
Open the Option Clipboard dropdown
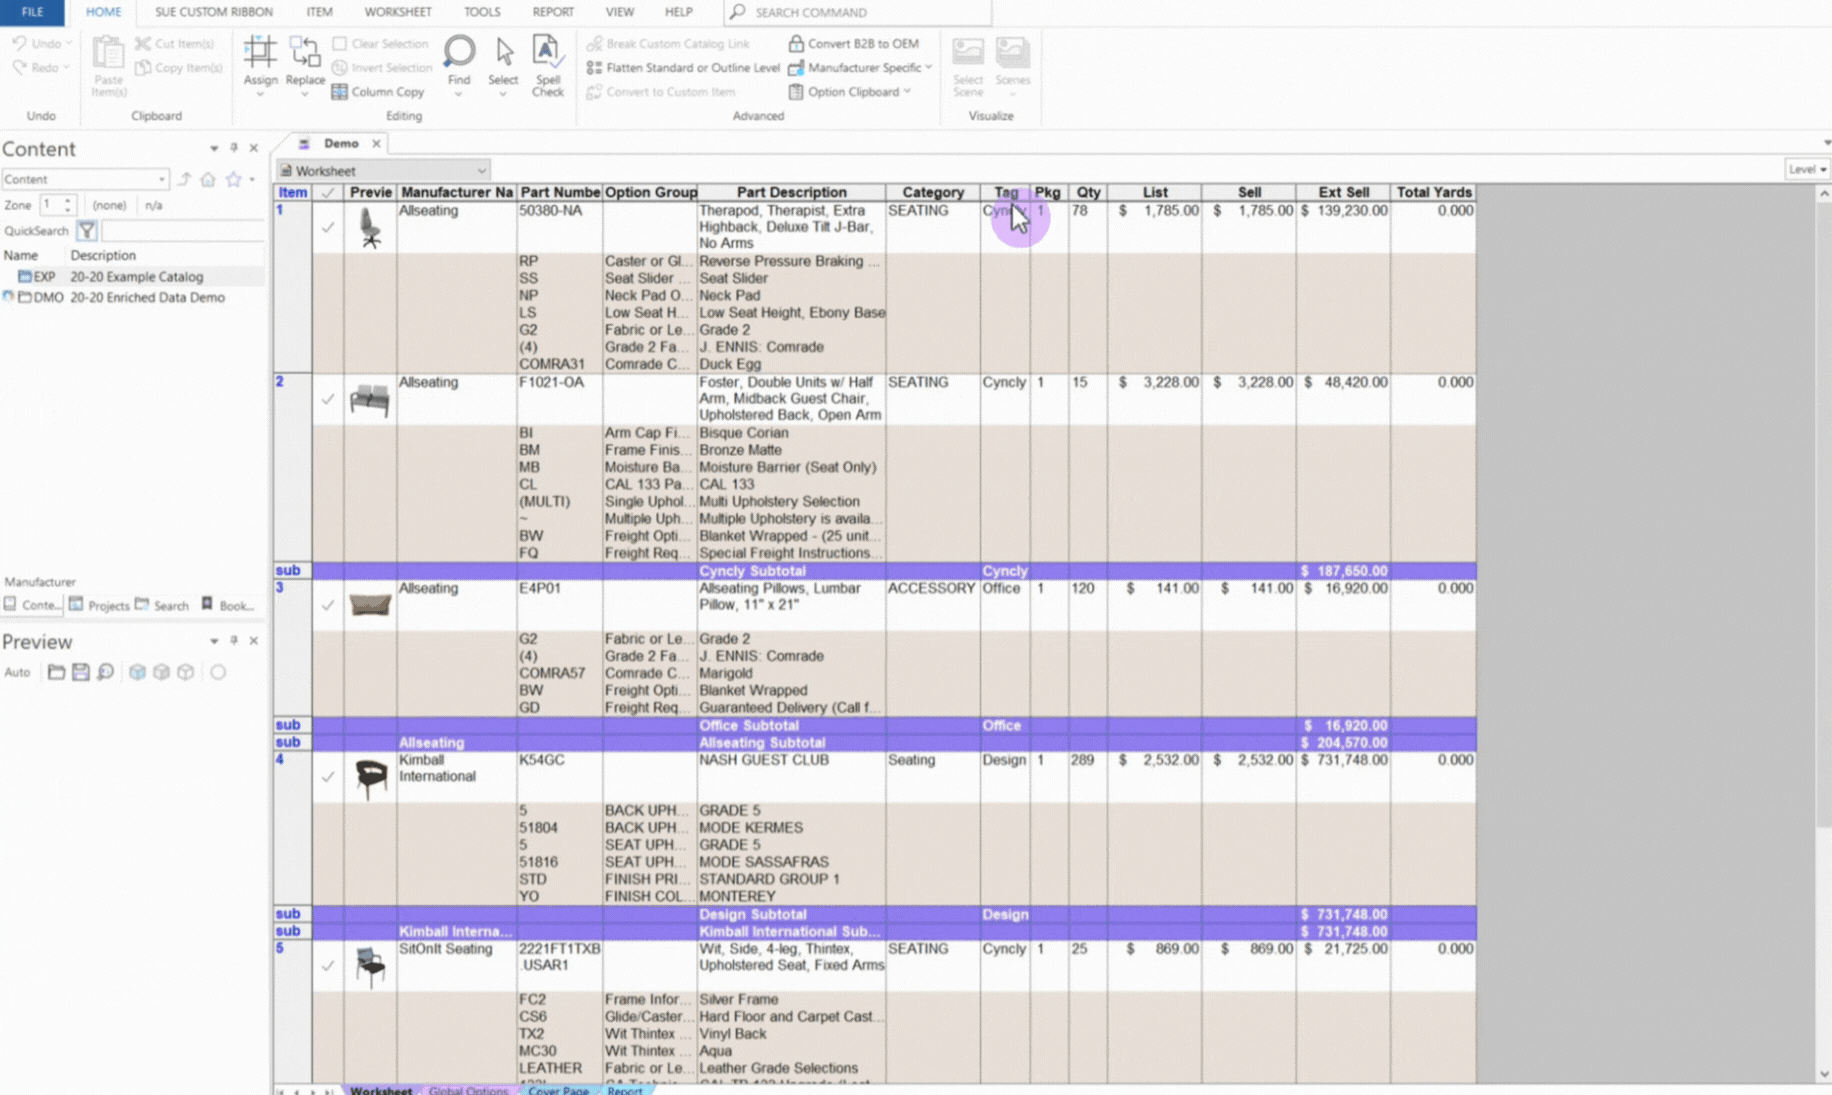pos(905,91)
